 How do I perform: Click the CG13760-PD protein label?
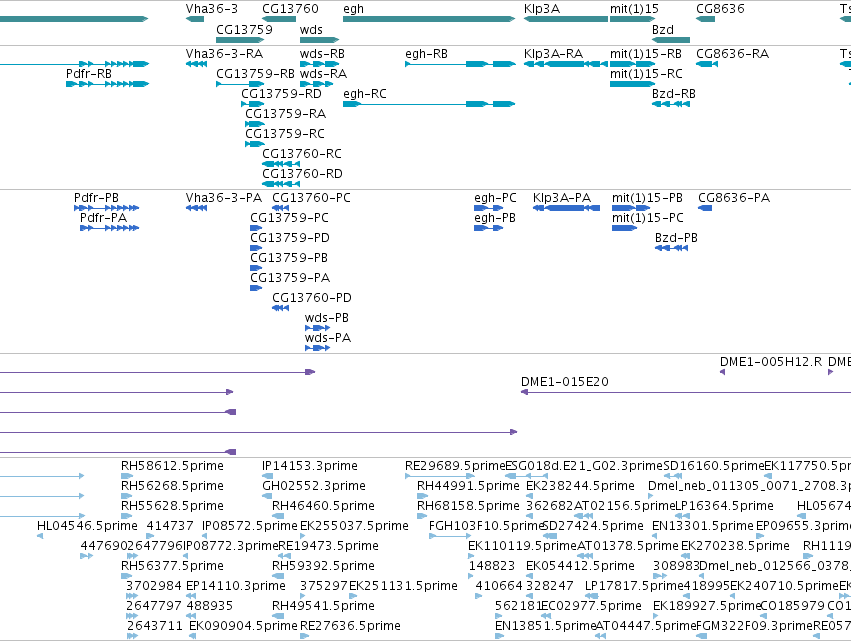312,299
